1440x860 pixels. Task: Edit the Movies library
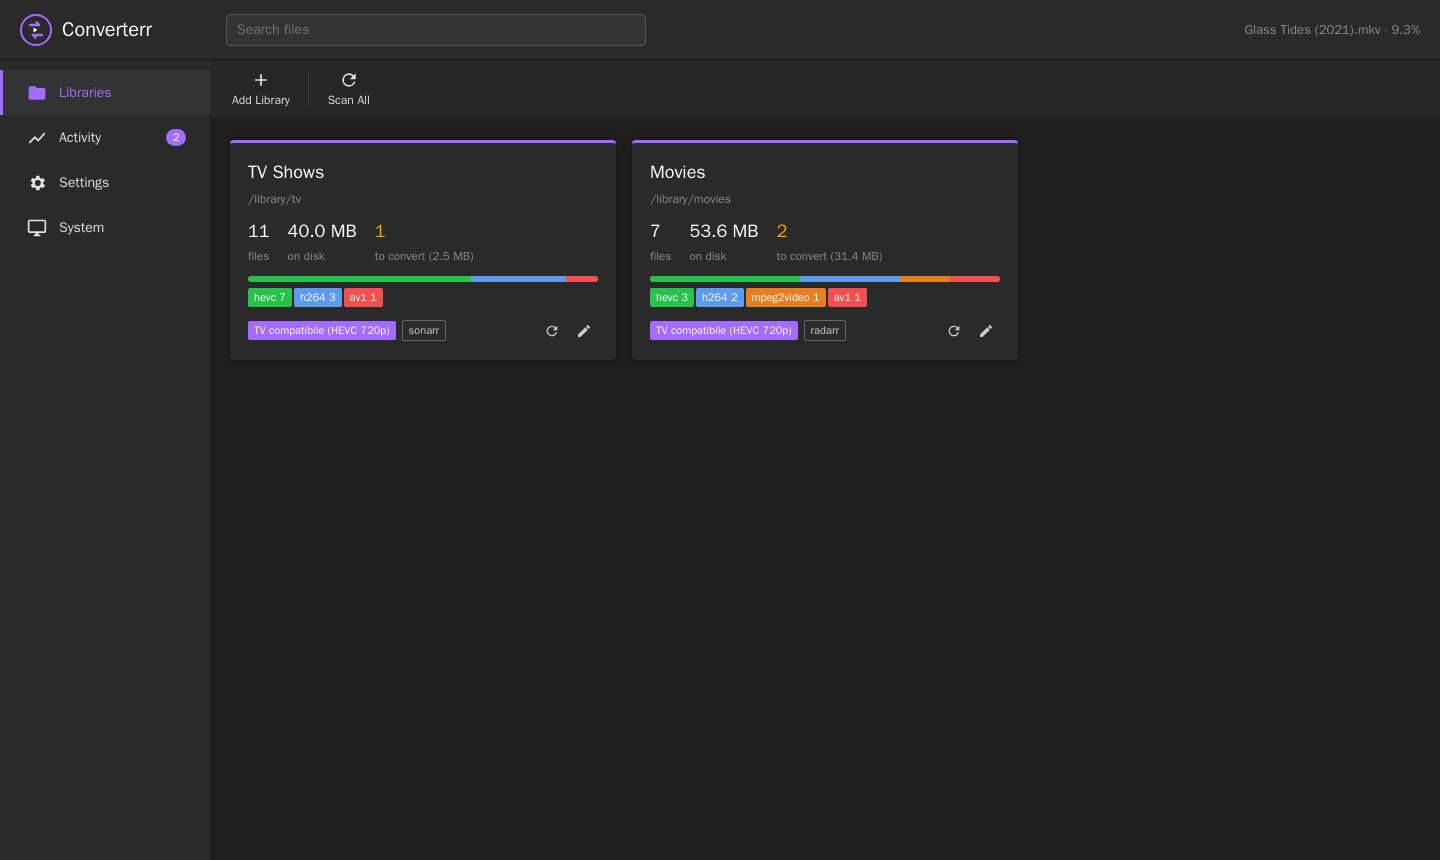coord(986,331)
